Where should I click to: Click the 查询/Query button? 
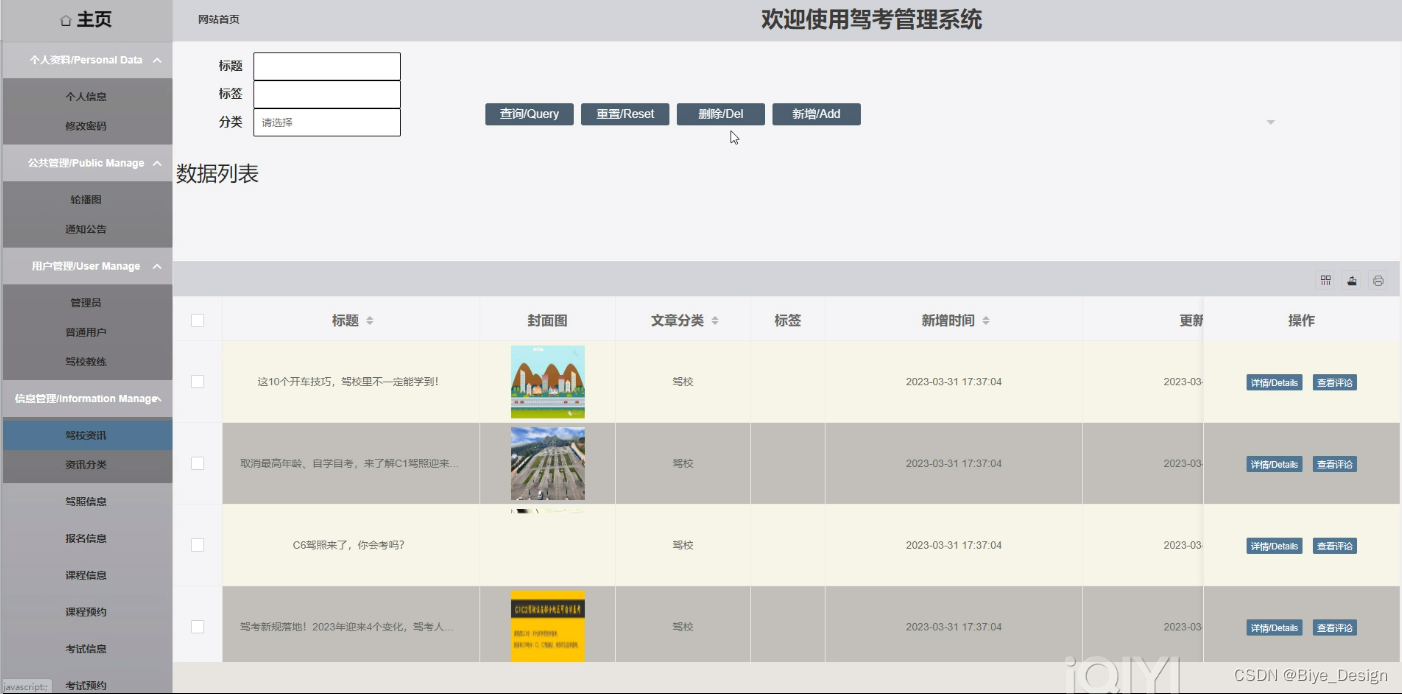[529, 114]
